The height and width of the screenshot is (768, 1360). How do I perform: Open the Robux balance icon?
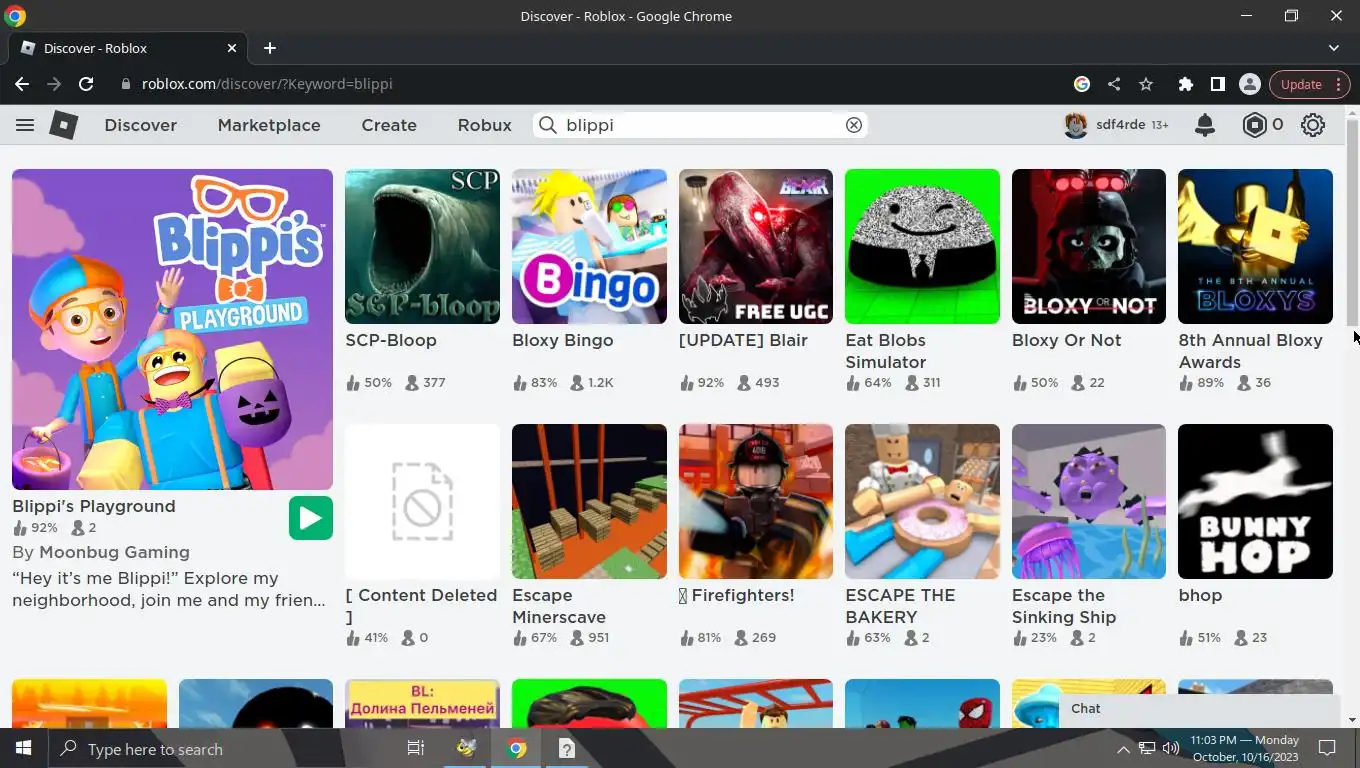click(1254, 125)
